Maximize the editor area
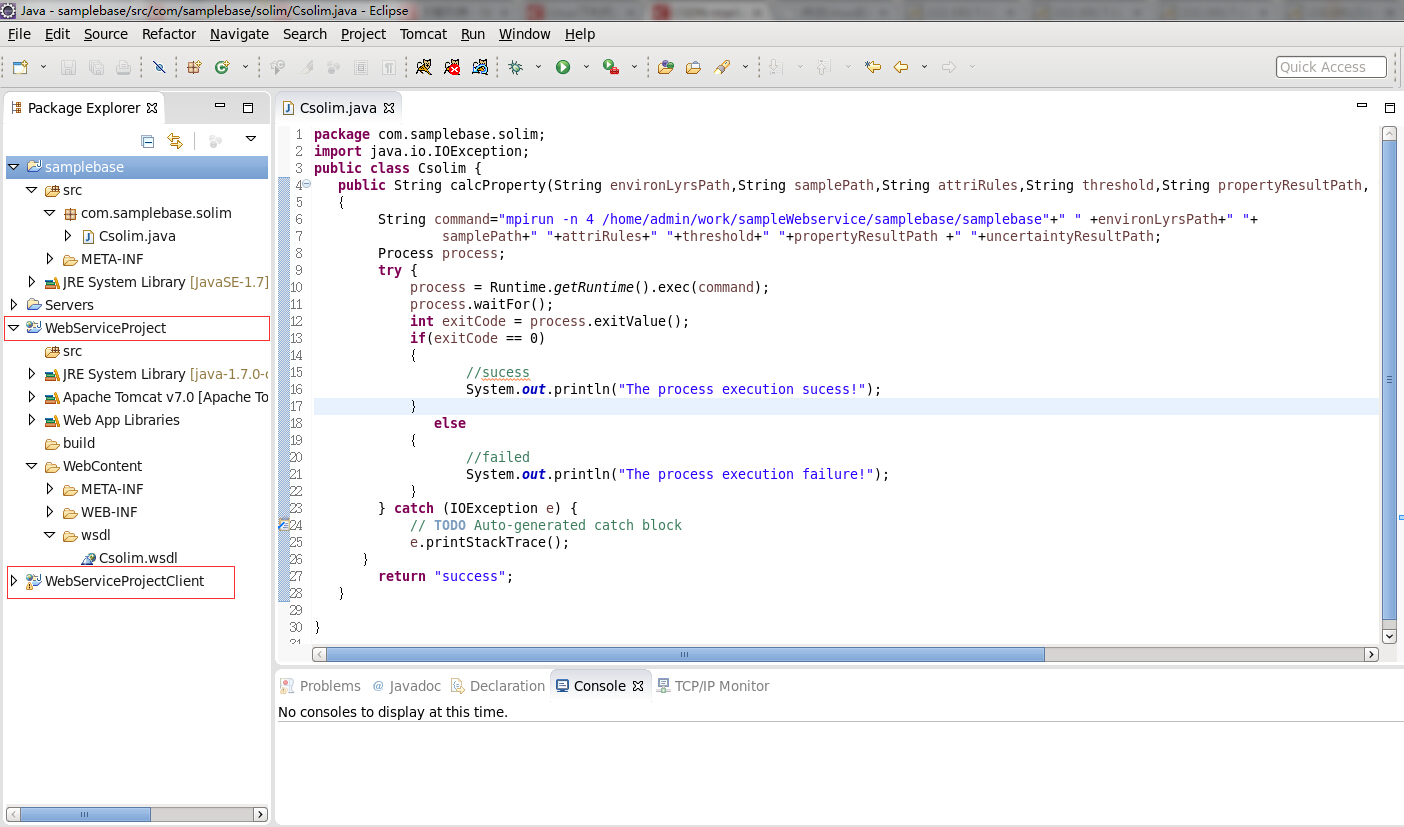This screenshot has height=827, width=1404. pos(1389,107)
